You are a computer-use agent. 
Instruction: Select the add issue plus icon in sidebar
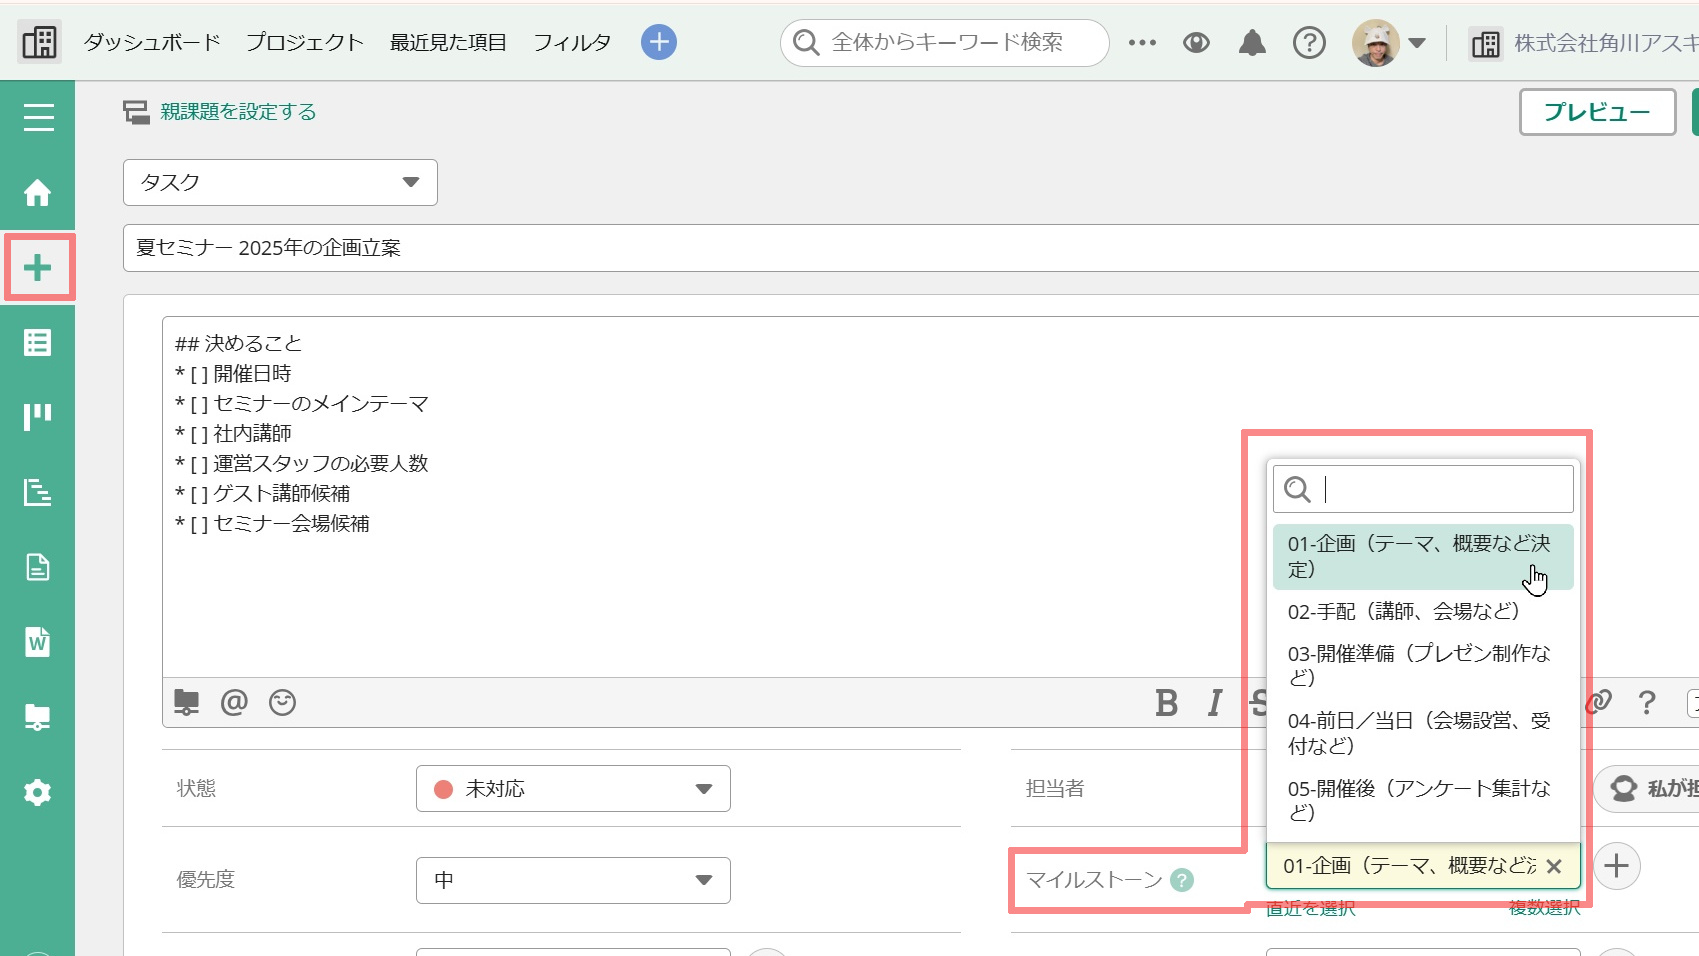point(38,267)
